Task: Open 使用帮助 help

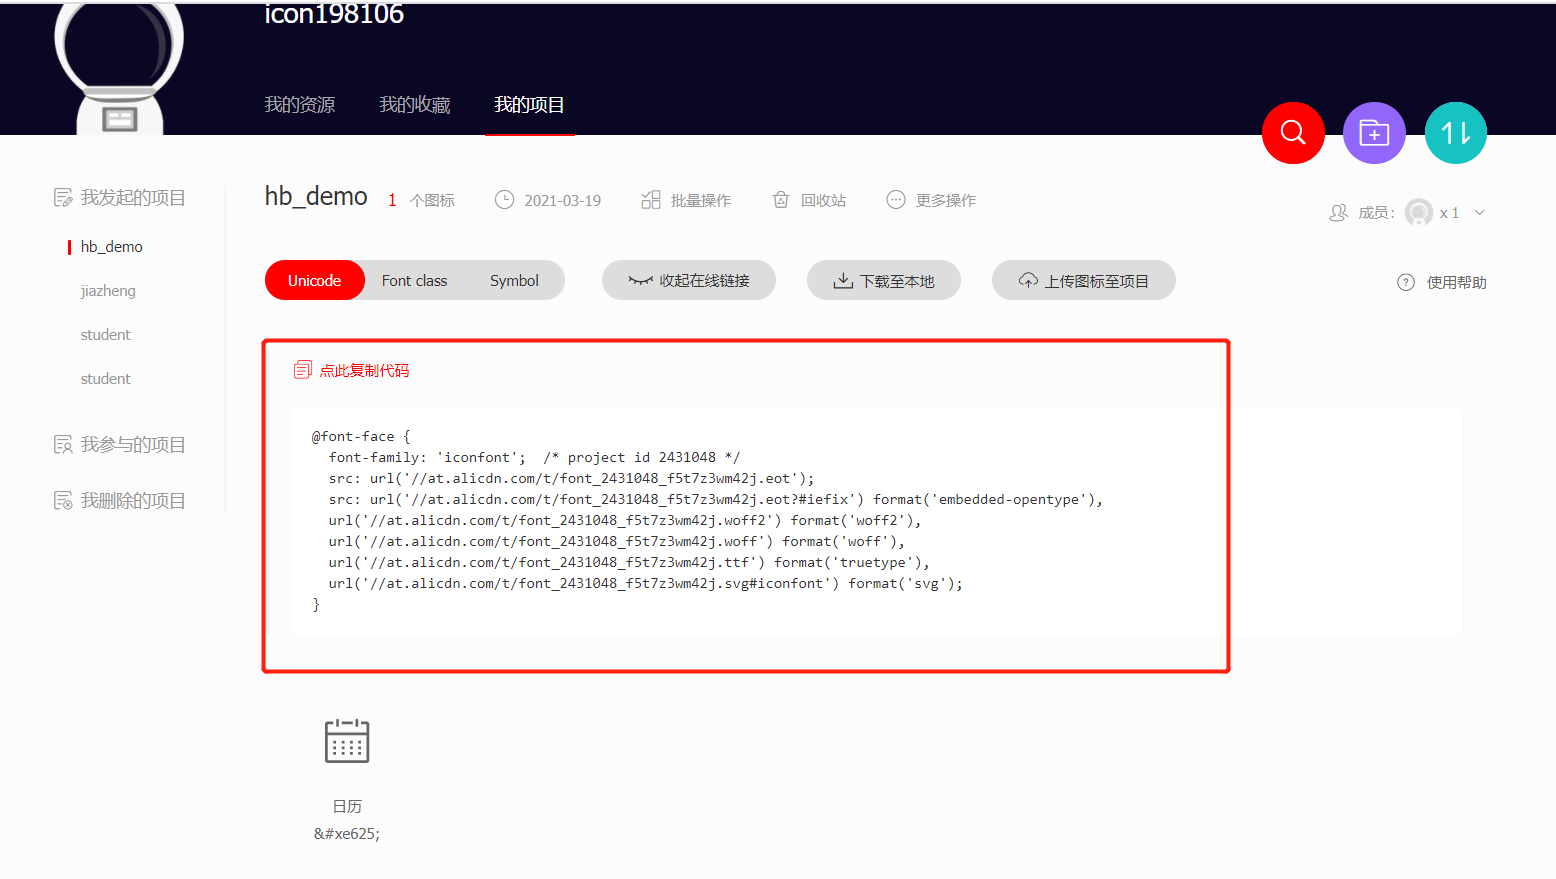Action: coord(1406,282)
